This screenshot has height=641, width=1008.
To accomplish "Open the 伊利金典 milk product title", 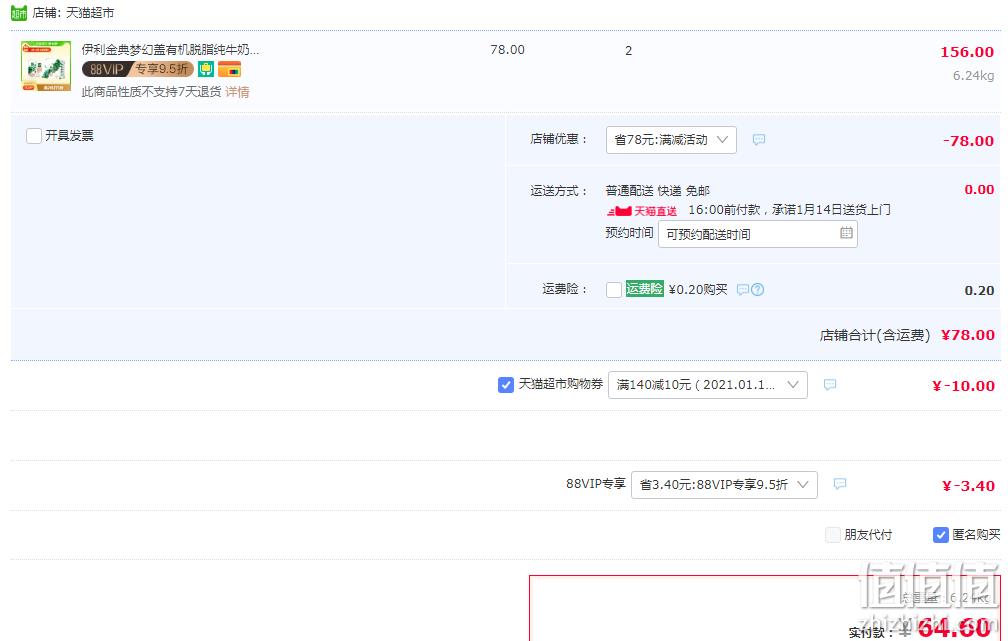I will click(x=170, y=50).
